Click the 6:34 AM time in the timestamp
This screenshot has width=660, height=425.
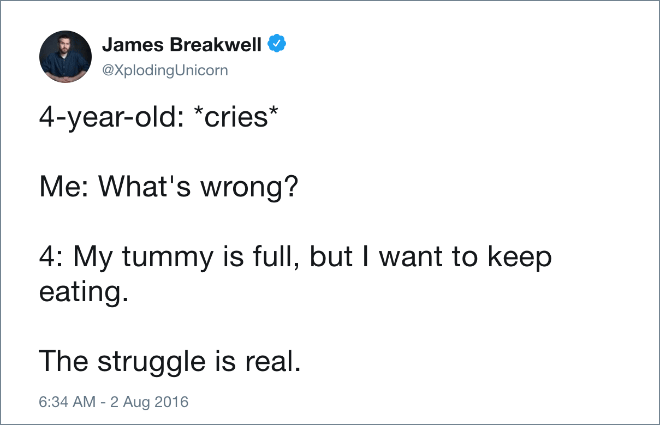pos(67,401)
